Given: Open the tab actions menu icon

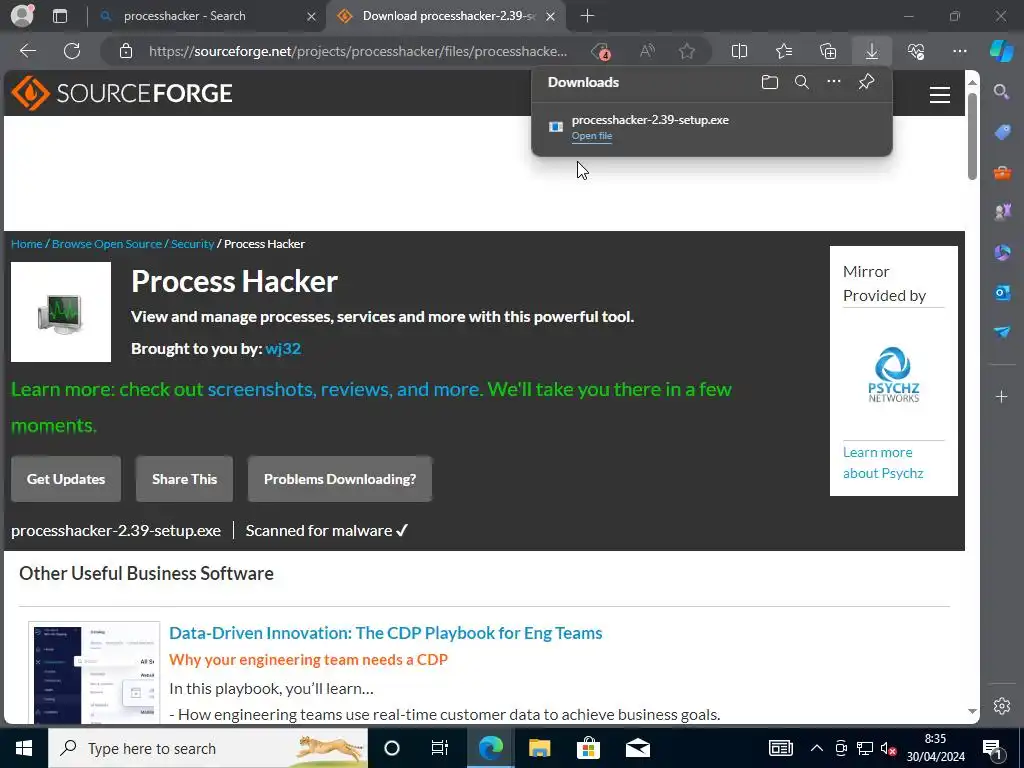Looking at the screenshot, I should click(x=60, y=16).
